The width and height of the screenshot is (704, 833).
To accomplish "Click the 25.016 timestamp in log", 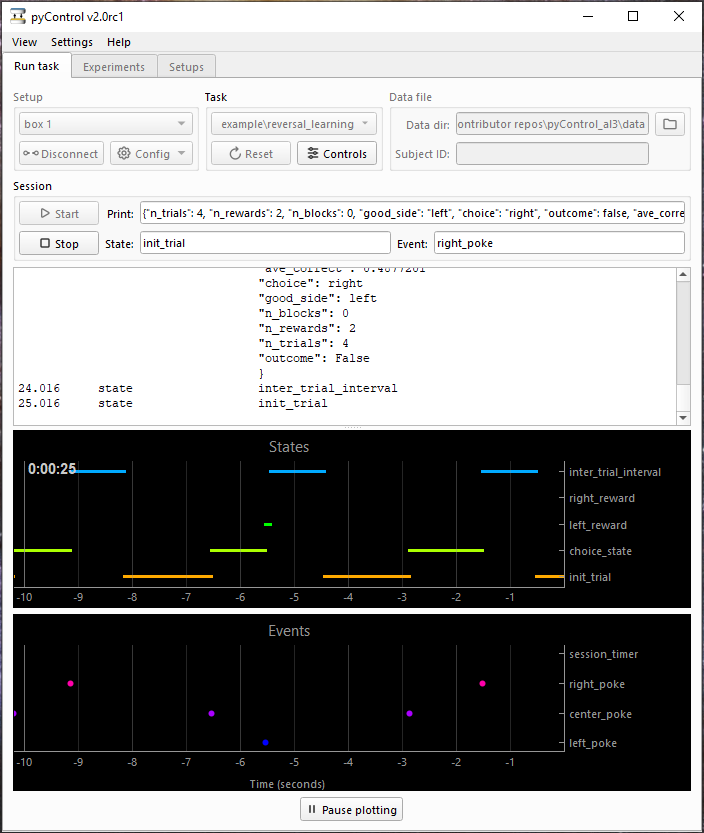I will tap(39, 403).
